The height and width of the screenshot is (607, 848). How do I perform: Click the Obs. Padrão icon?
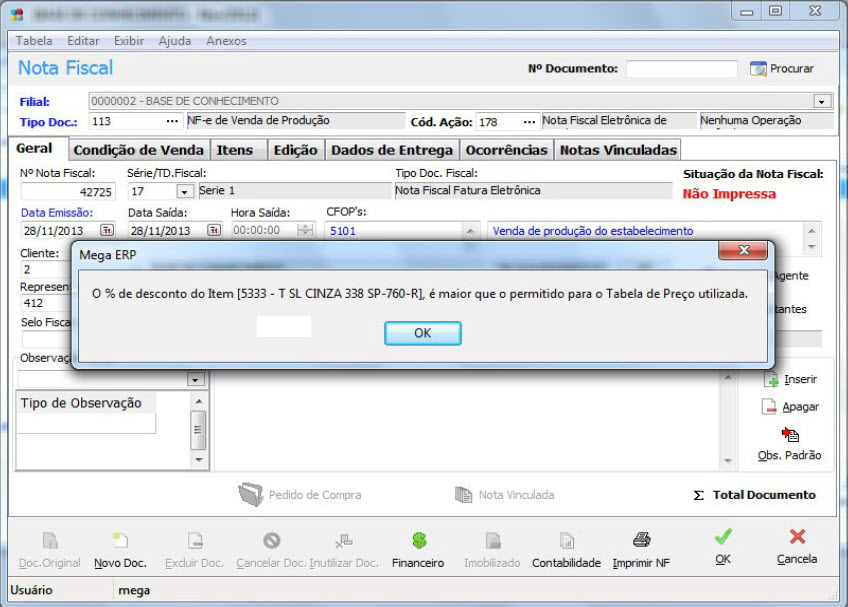pos(789,434)
